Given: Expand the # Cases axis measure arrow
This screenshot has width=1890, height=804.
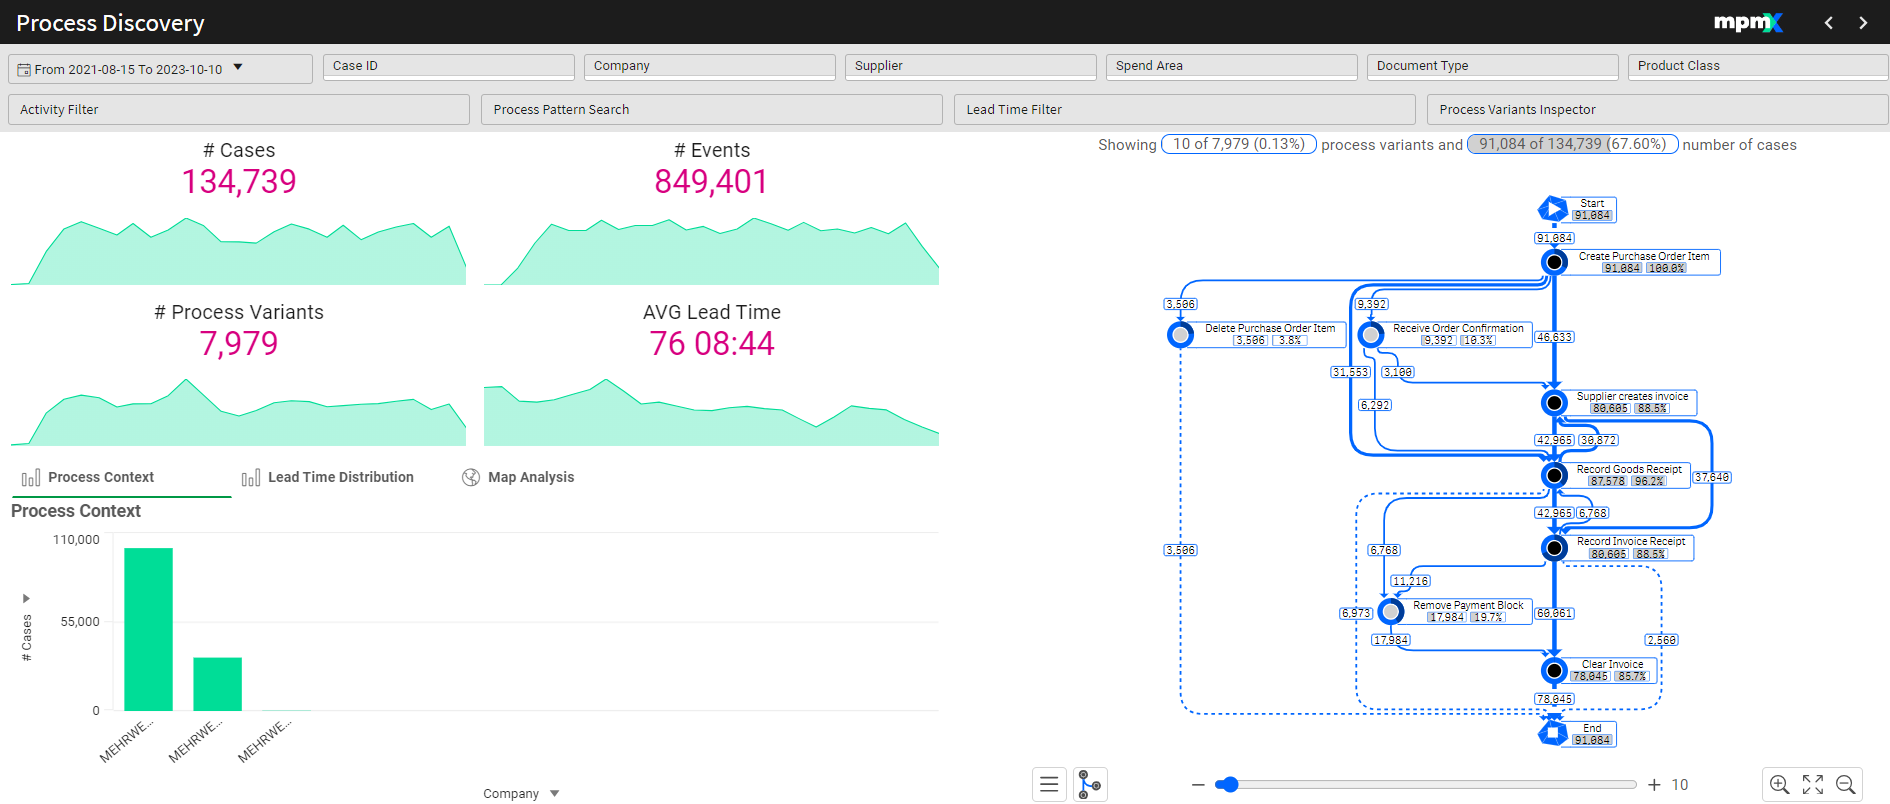Looking at the screenshot, I should 26,598.
